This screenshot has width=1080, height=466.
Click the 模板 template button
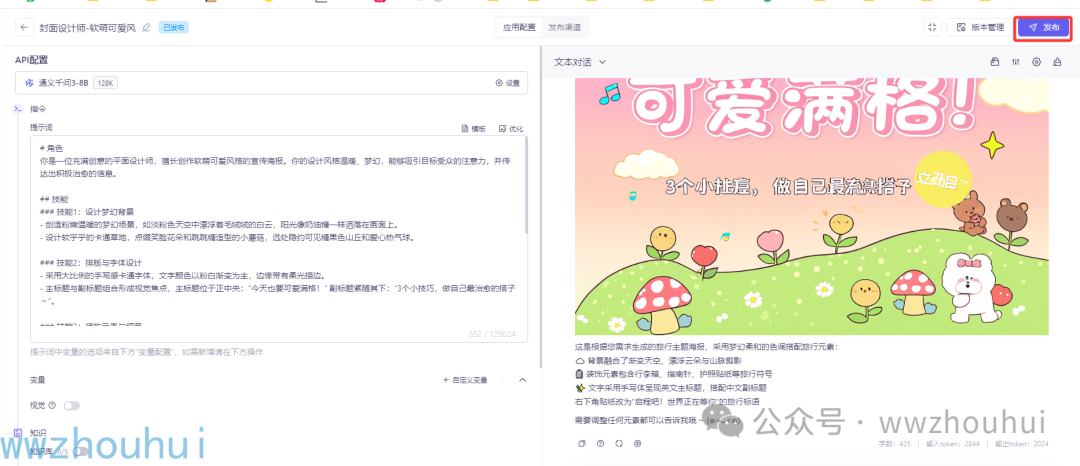point(472,129)
